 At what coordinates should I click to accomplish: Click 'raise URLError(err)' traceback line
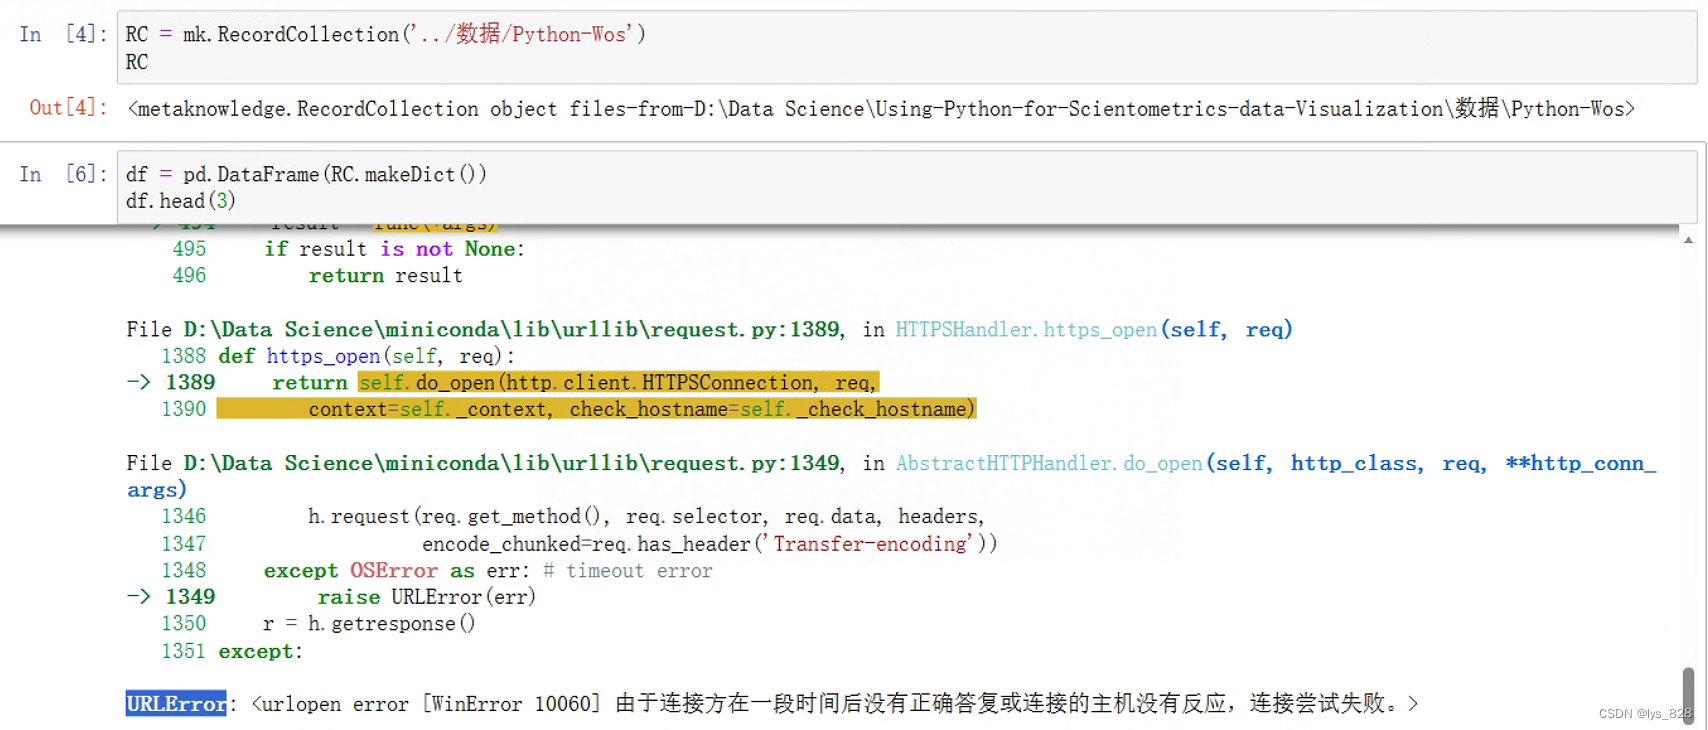point(426,597)
